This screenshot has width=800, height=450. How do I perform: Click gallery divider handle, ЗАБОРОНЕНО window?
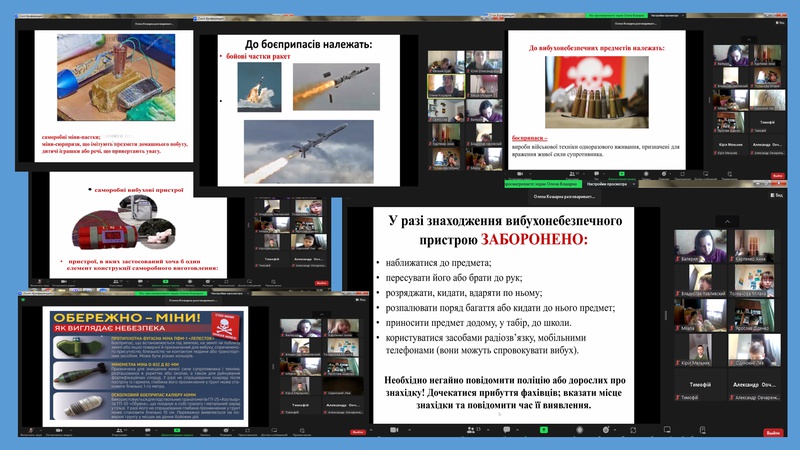pyautogui.click(x=665, y=315)
